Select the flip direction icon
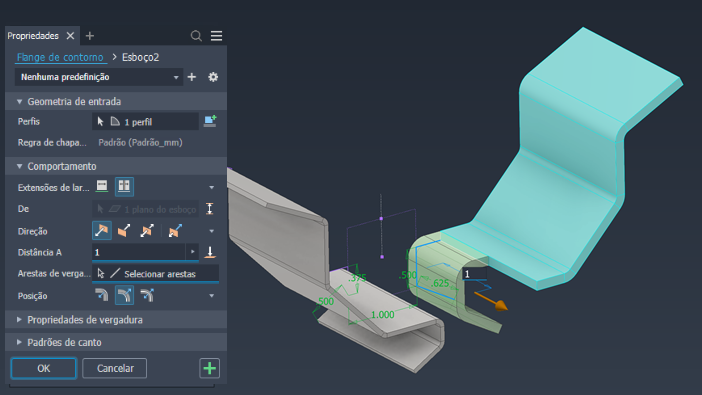Viewport: 702px width, 395px height. tap(124, 231)
